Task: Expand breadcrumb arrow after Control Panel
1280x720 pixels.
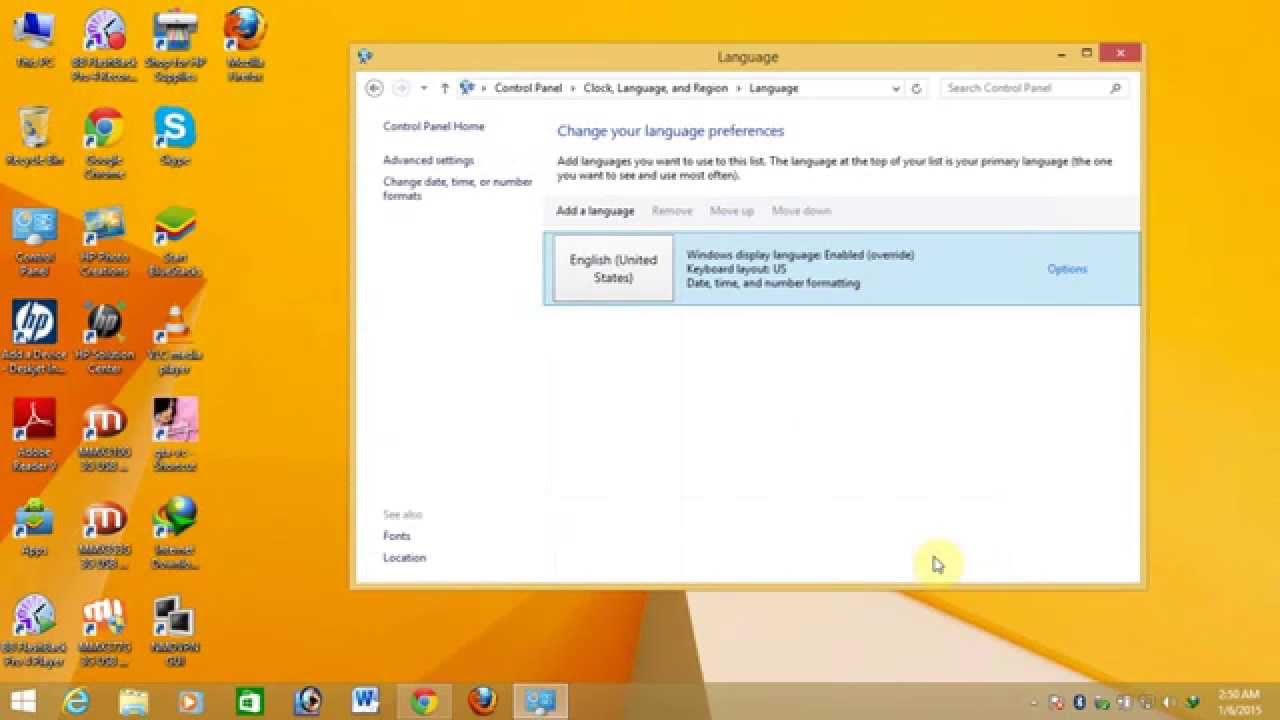Action: pos(573,88)
